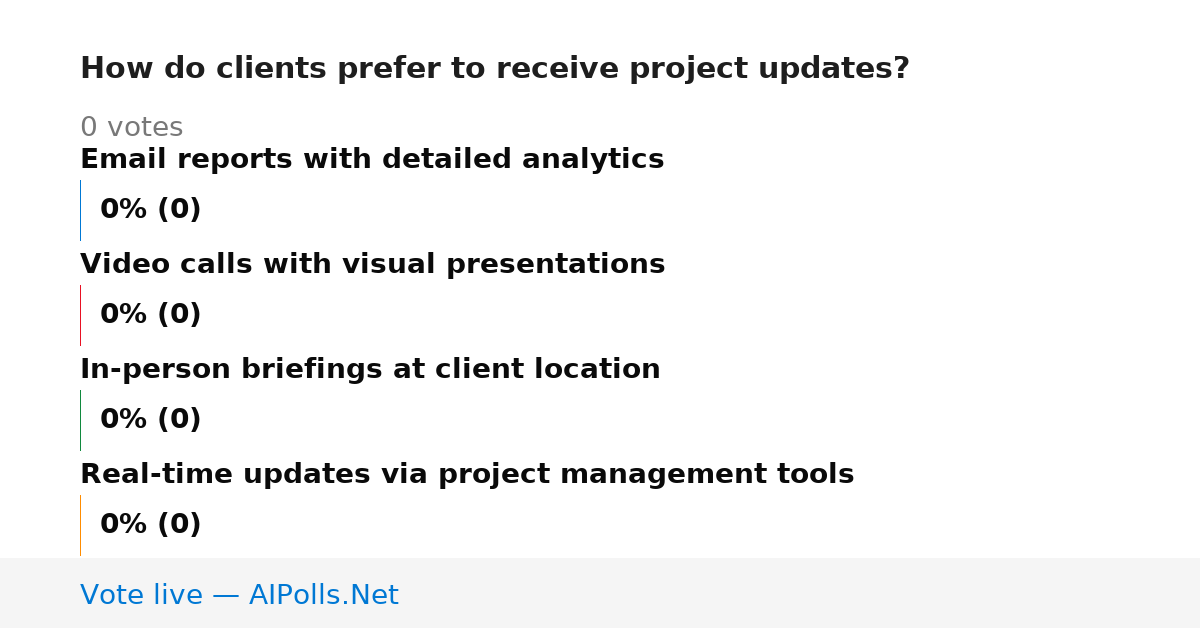1200x628 pixels.
Task: Choose the In-person briefings at client location option
Action: [370, 370]
